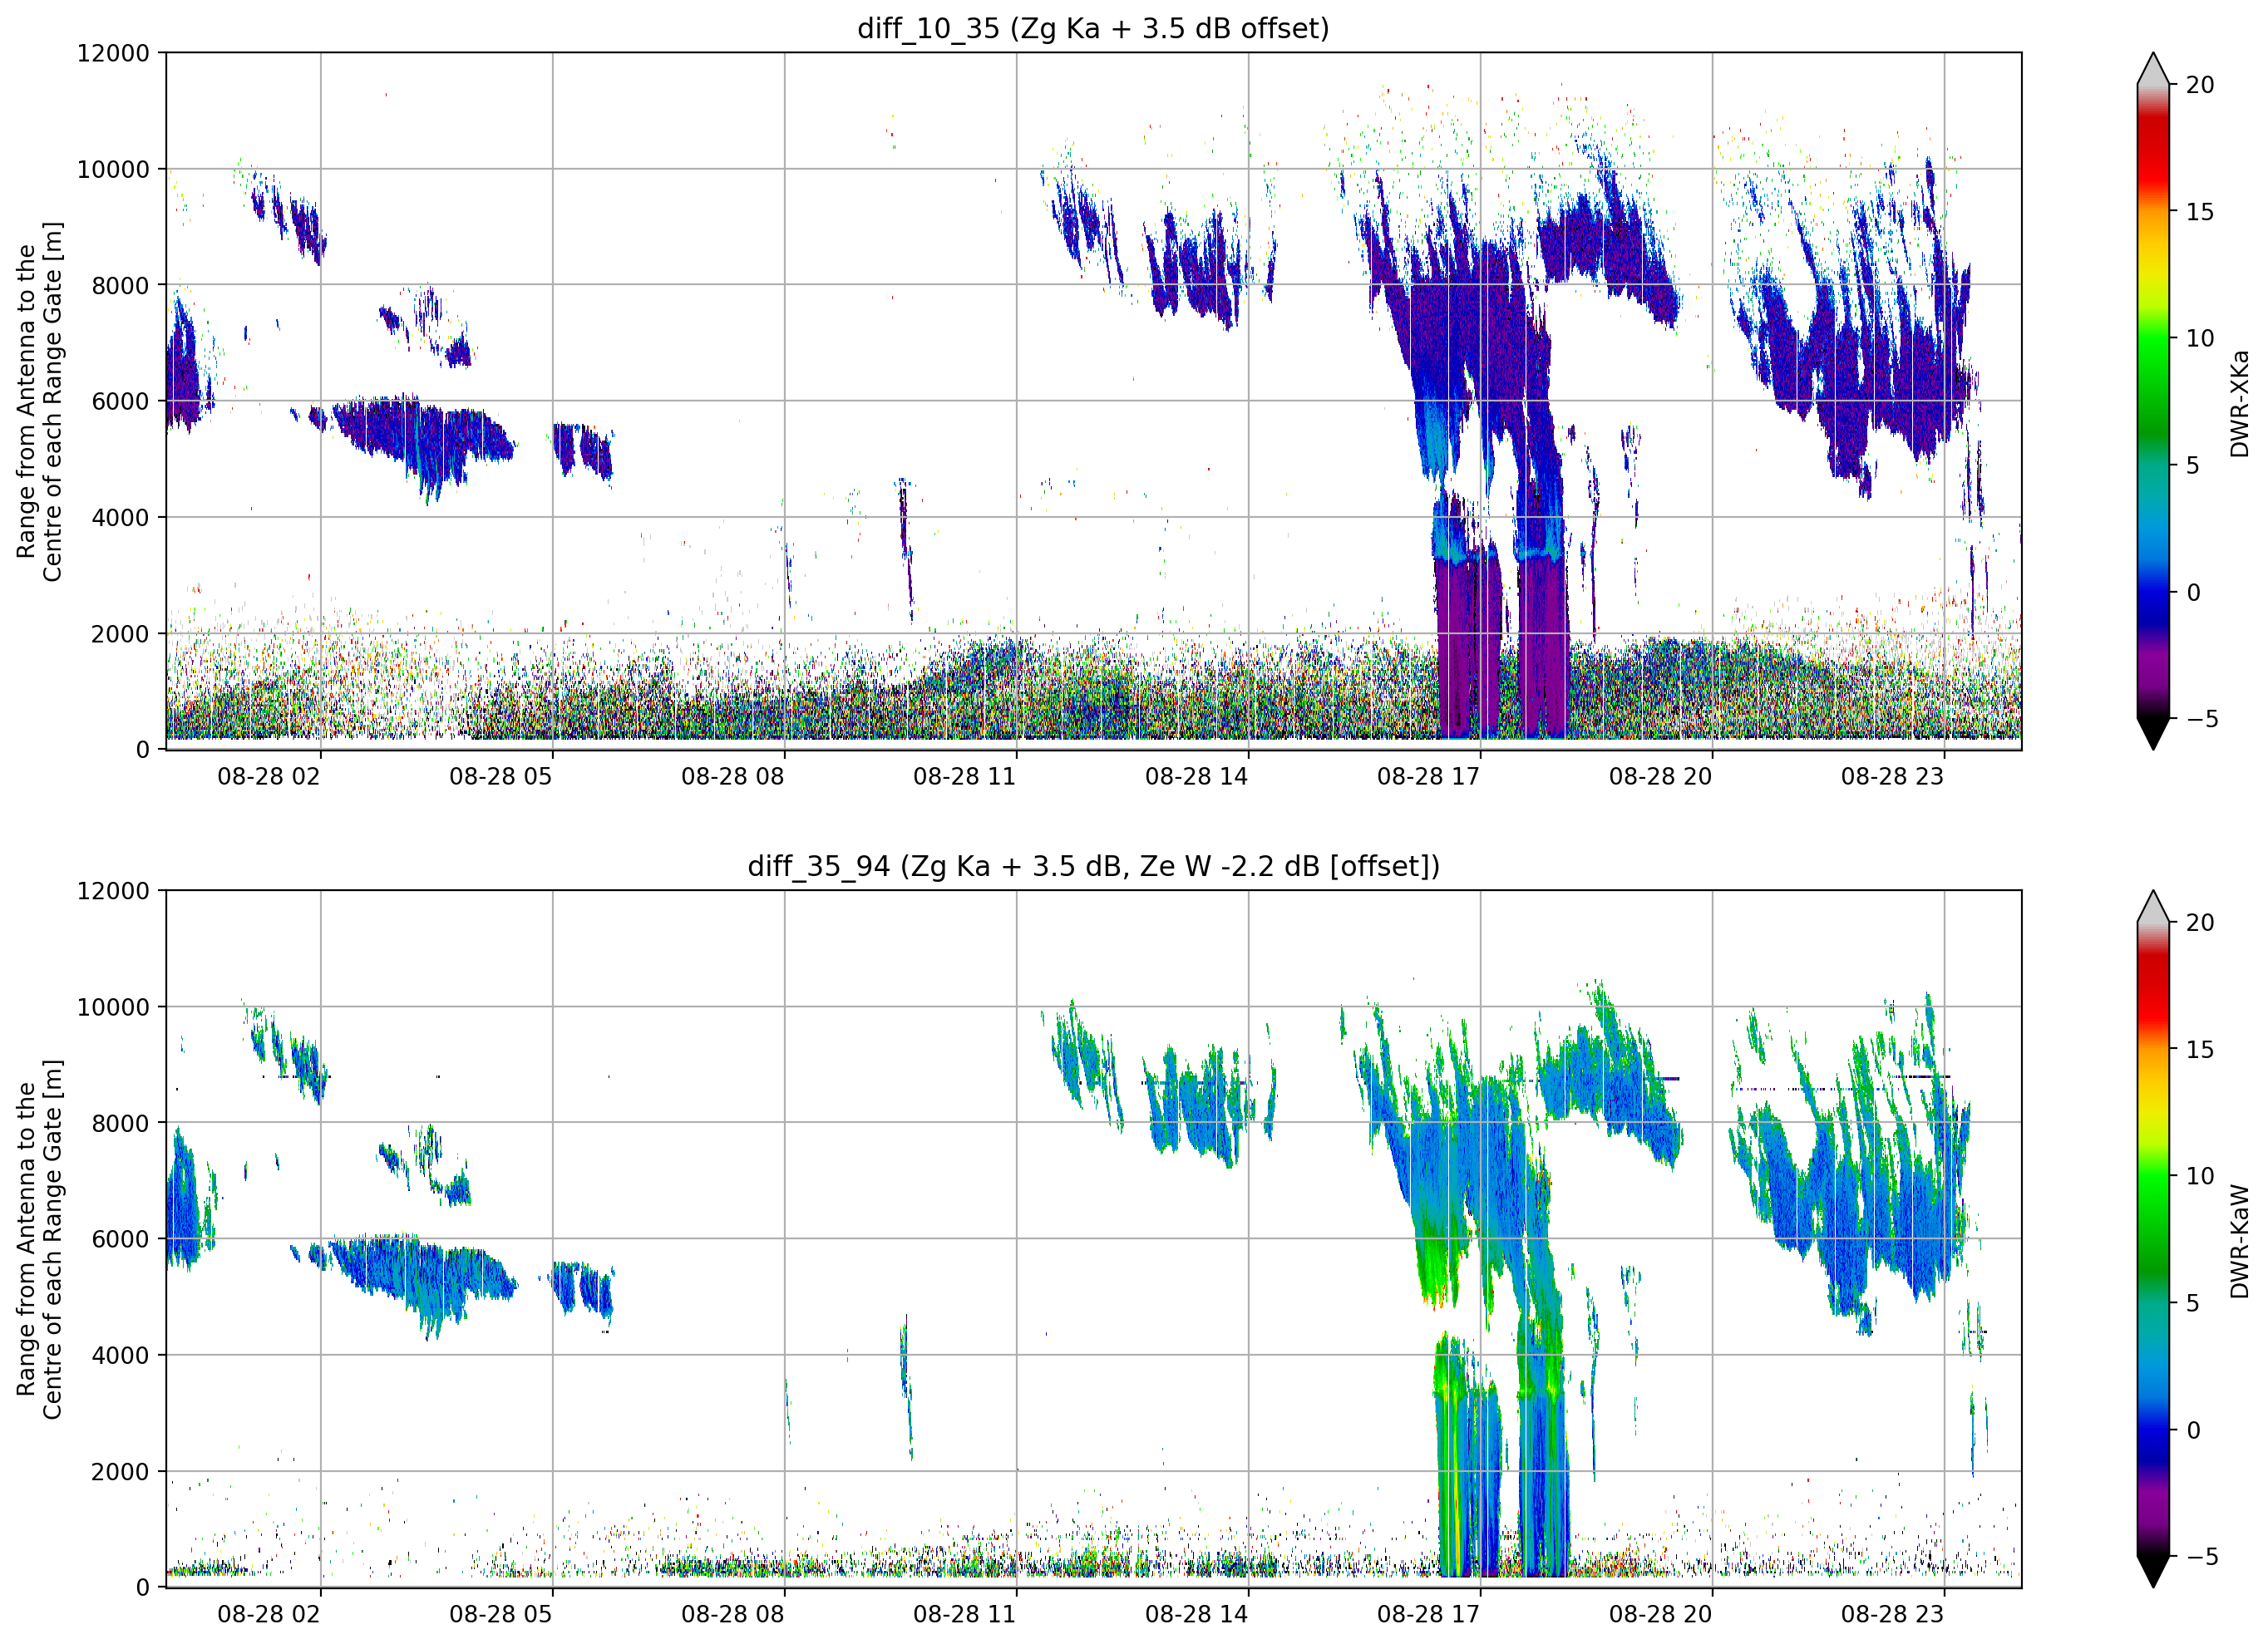Click the top plot's "8000" y-axis tick

click(x=120, y=285)
